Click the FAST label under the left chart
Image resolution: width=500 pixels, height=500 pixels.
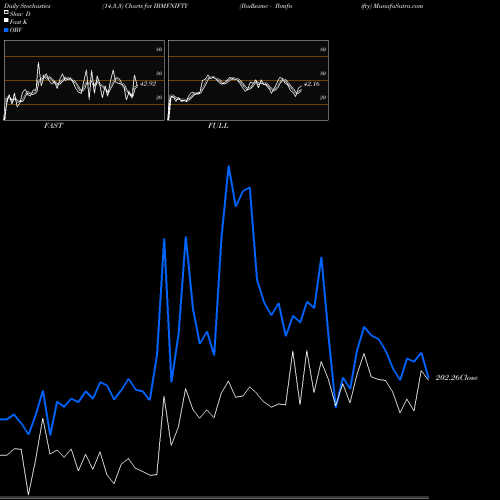point(53,126)
